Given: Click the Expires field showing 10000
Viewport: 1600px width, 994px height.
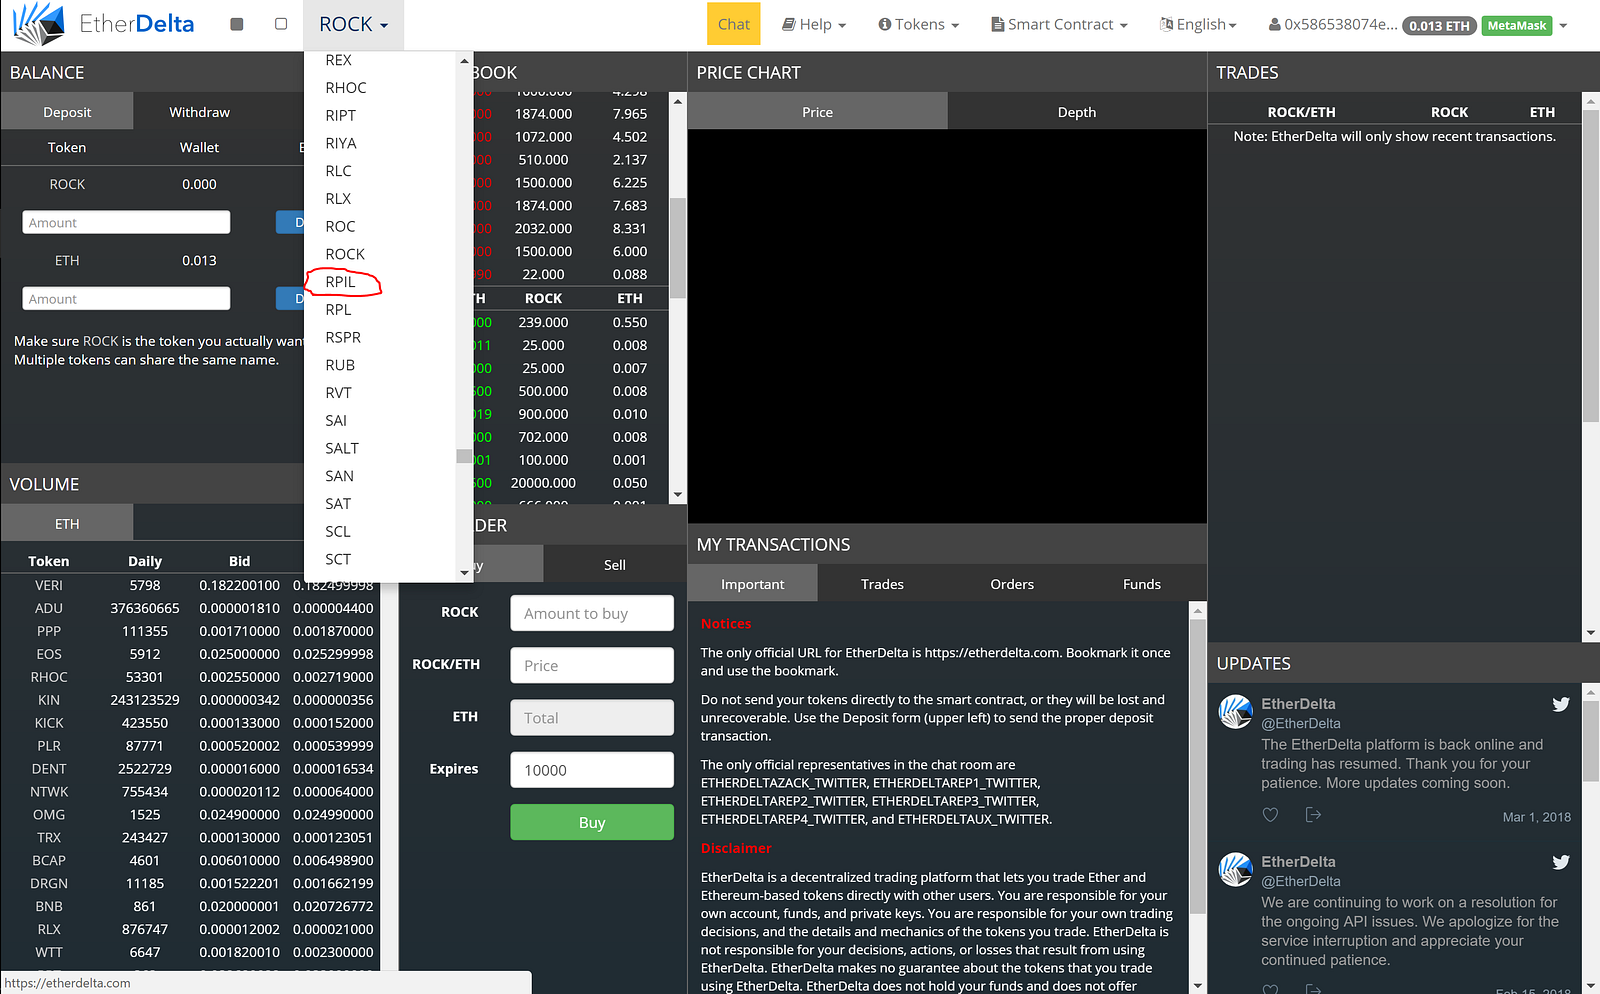Looking at the screenshot, I should [x=592, y=770].
